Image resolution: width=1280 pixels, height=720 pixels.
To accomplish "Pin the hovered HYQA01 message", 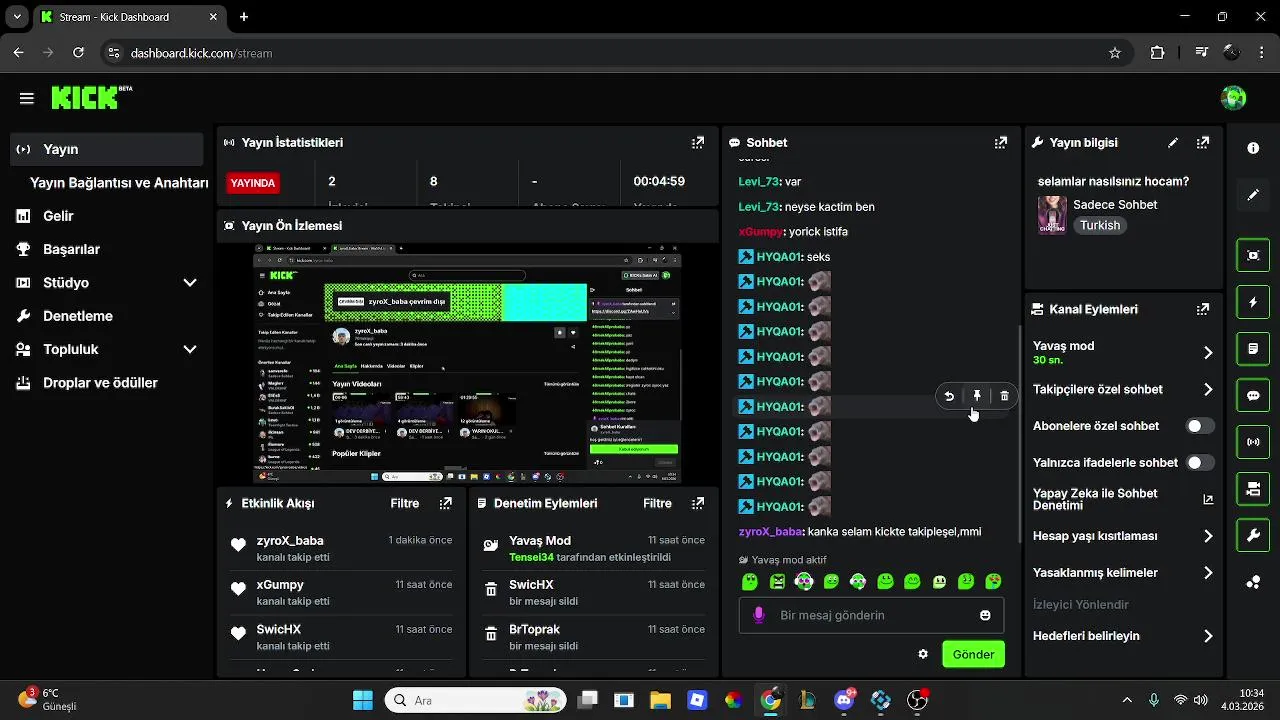I will tap(977, 396).
